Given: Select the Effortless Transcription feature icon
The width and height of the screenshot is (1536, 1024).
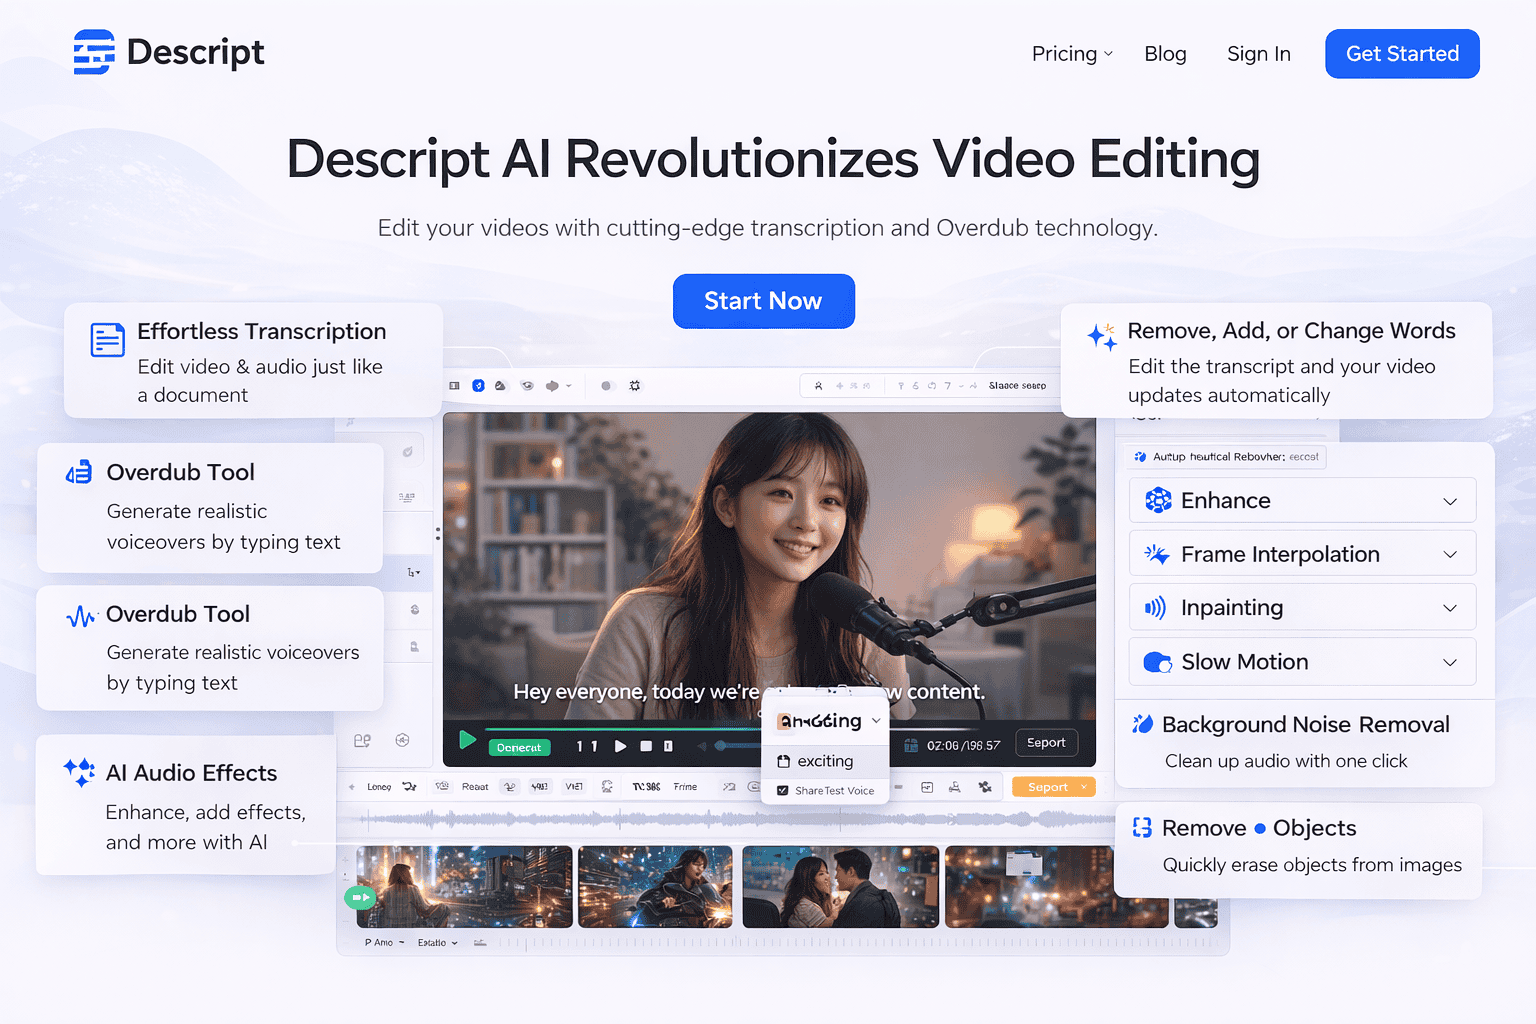Looking at the screenshot, I should tap(107, 339).
